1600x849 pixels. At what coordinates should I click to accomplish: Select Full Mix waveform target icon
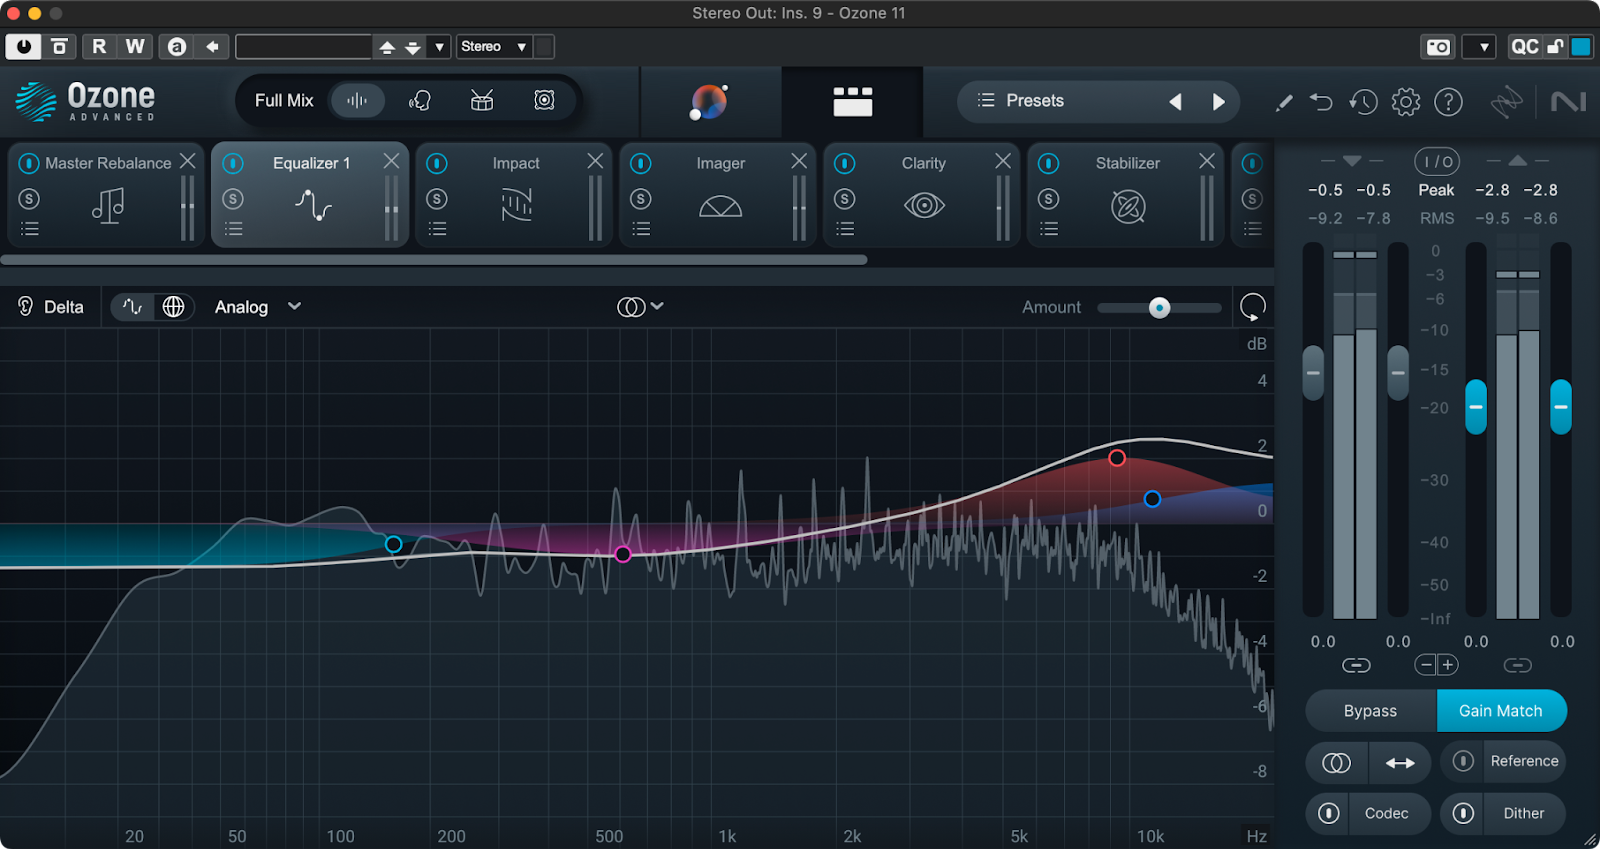pyautogui.click(x=357, y=100)
